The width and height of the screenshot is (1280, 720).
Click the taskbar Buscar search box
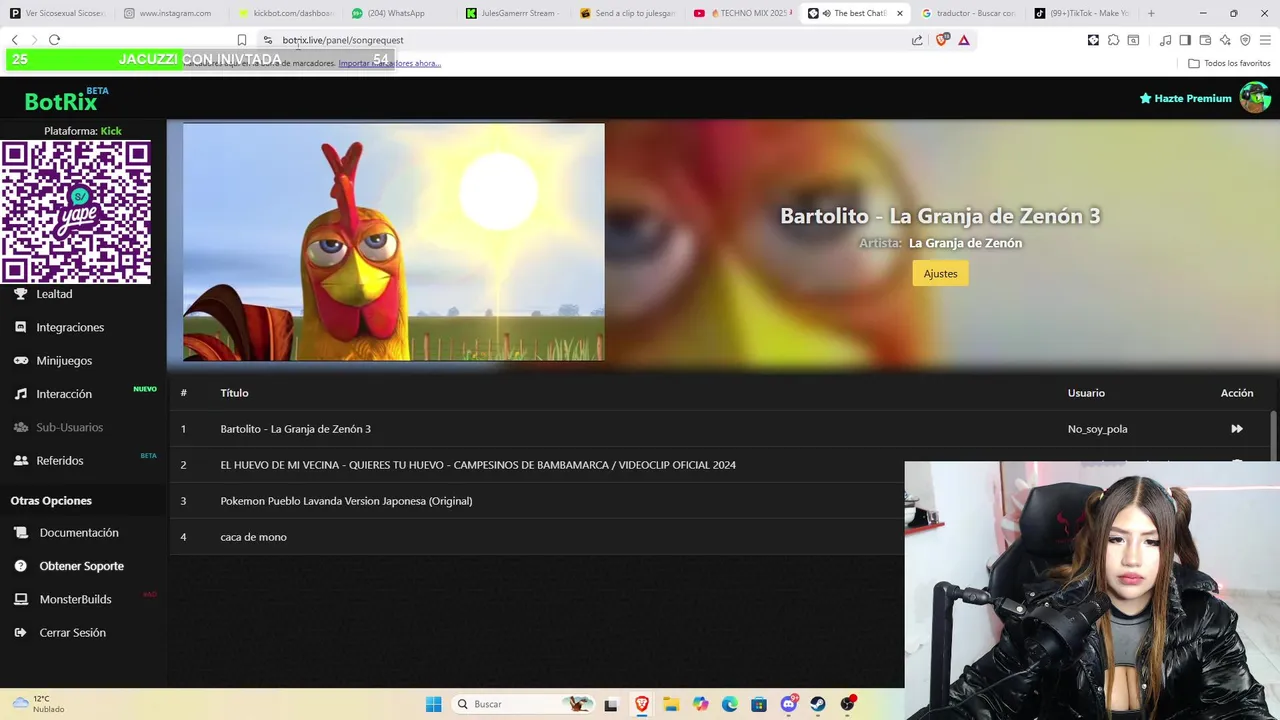[523, 704]
